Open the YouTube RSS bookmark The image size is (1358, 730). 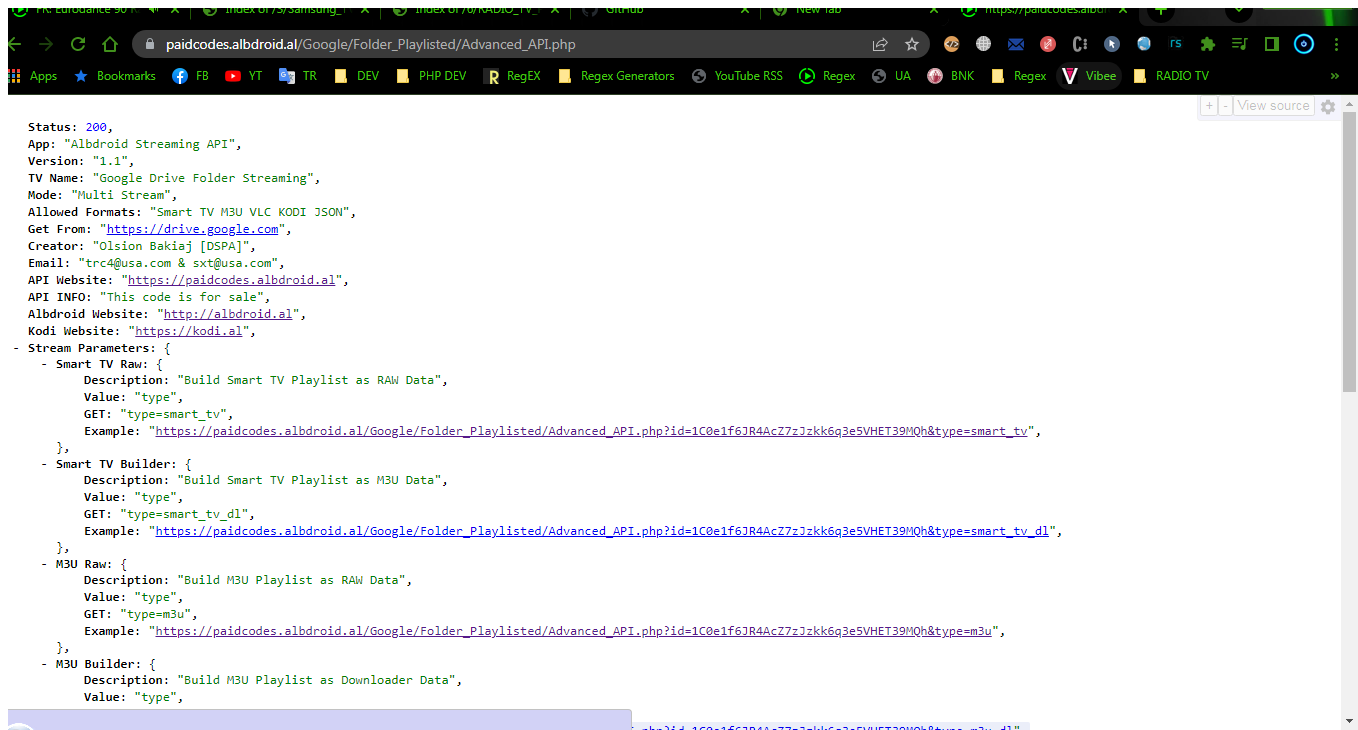click(x=736, y=76)
